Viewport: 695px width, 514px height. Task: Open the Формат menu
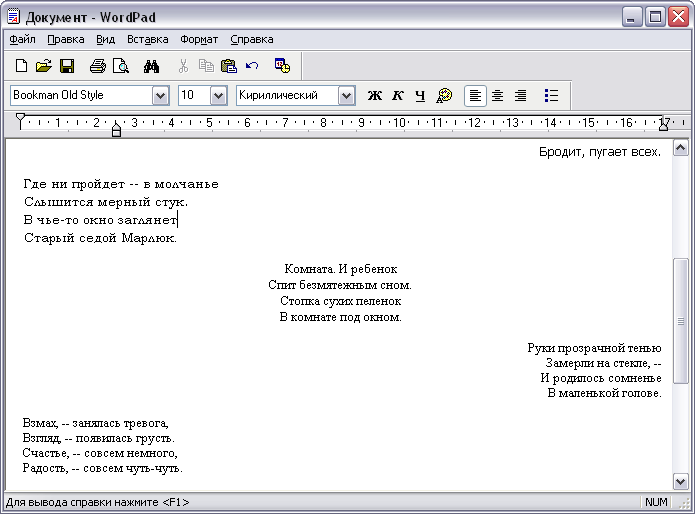(199, 39)
